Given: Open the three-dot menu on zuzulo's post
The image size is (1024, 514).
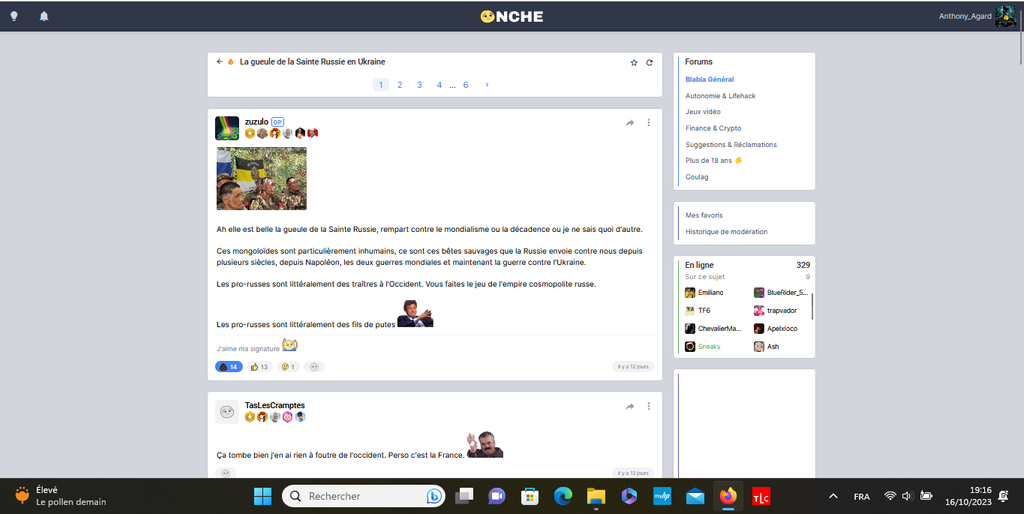Looking at the screenshot, I should click(x=649, y=123).
